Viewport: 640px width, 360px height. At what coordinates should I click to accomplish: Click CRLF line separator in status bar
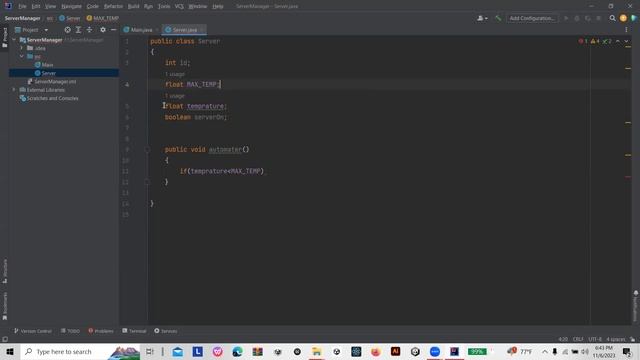pos(578,339)
